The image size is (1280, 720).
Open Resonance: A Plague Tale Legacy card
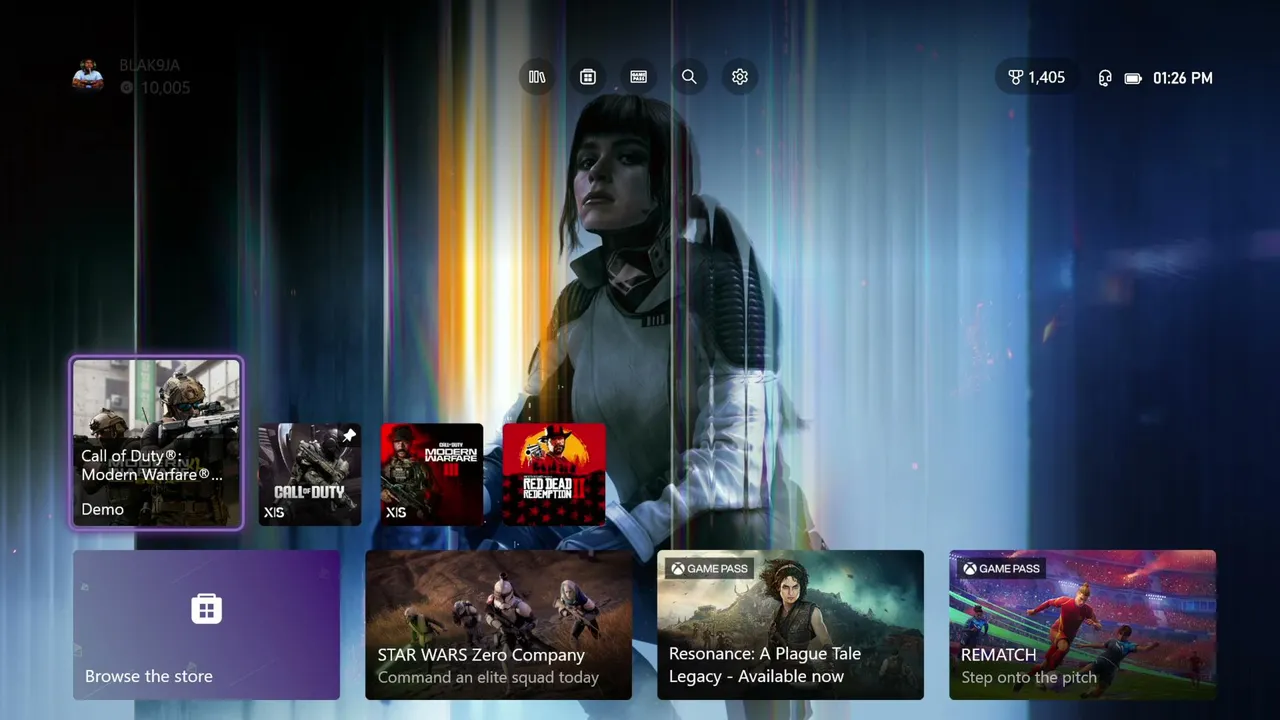[x=790, y=625]
